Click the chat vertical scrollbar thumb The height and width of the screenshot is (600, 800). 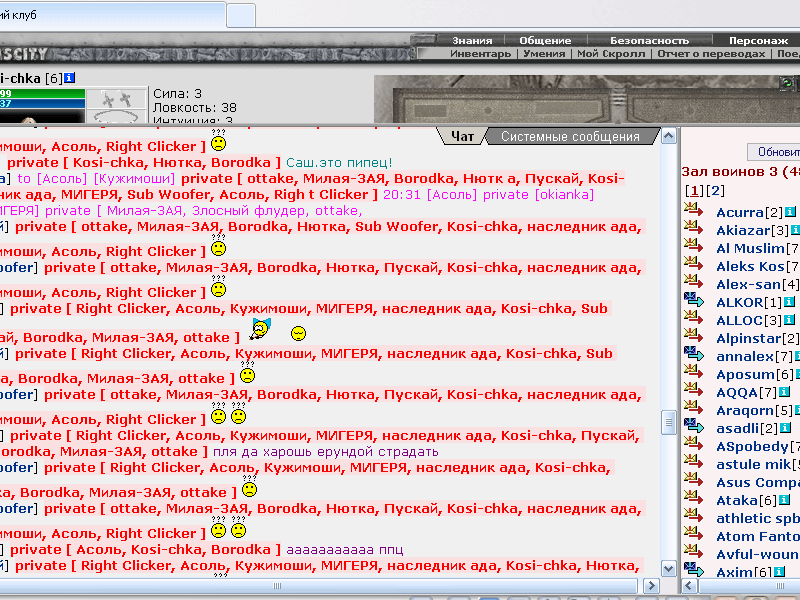pyautogui.click(x=668, y=422)
